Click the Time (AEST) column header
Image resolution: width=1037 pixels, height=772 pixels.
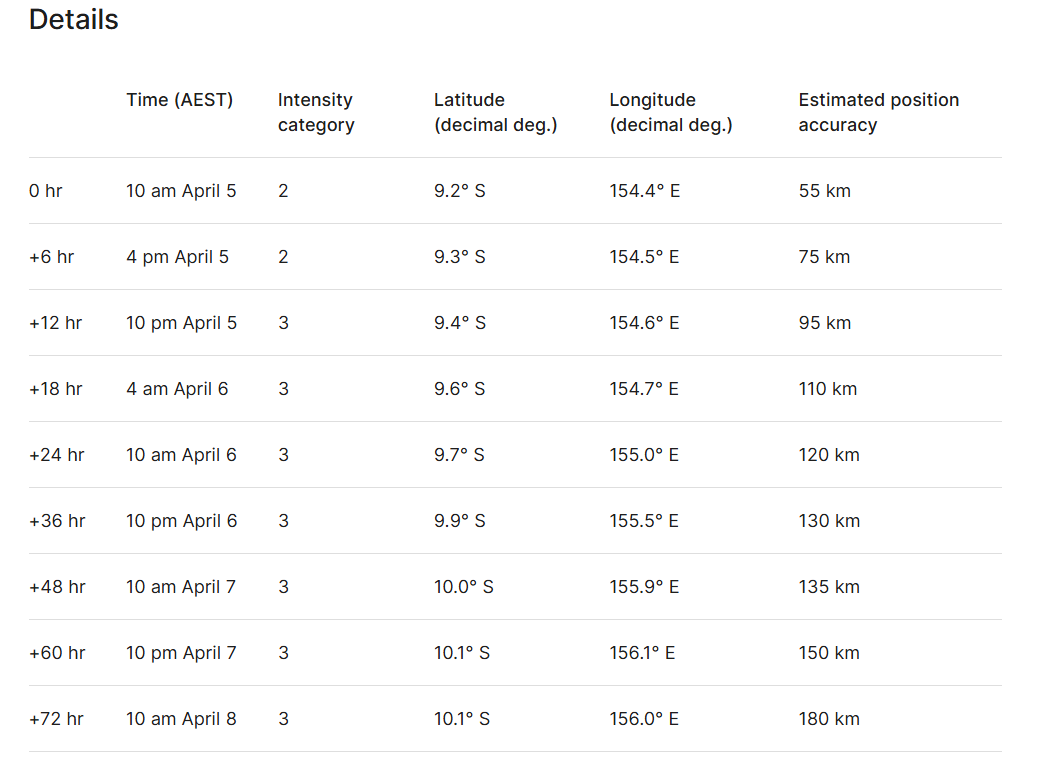[x=179, y=100]
